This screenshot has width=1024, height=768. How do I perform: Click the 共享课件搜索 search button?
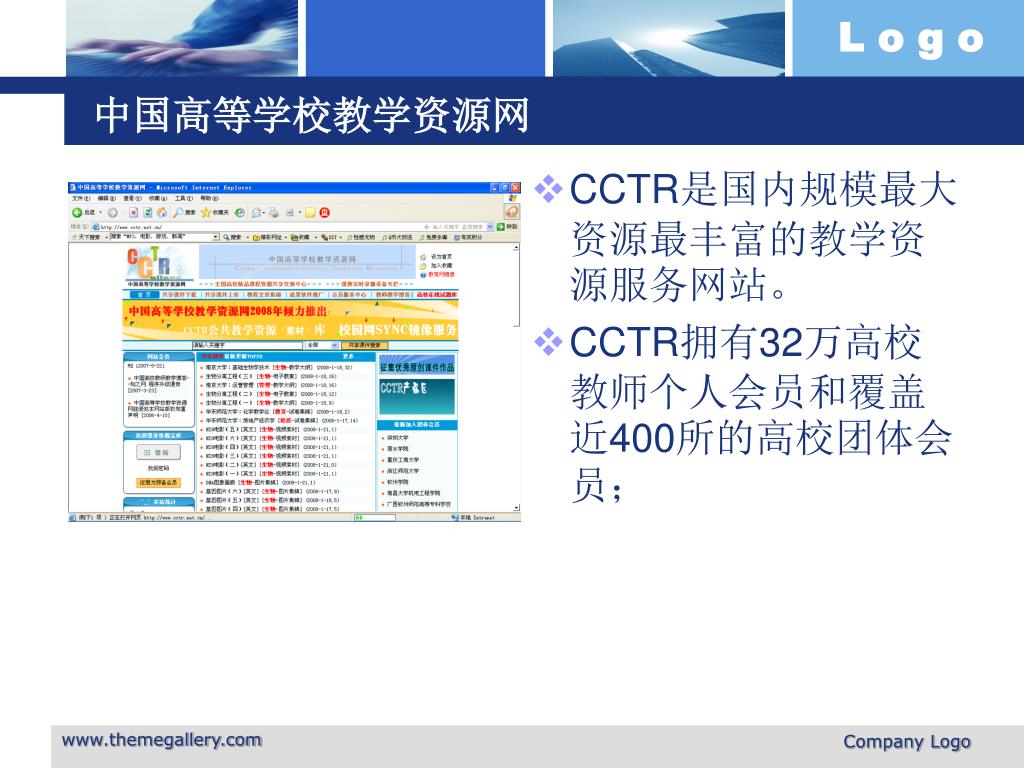364,345
